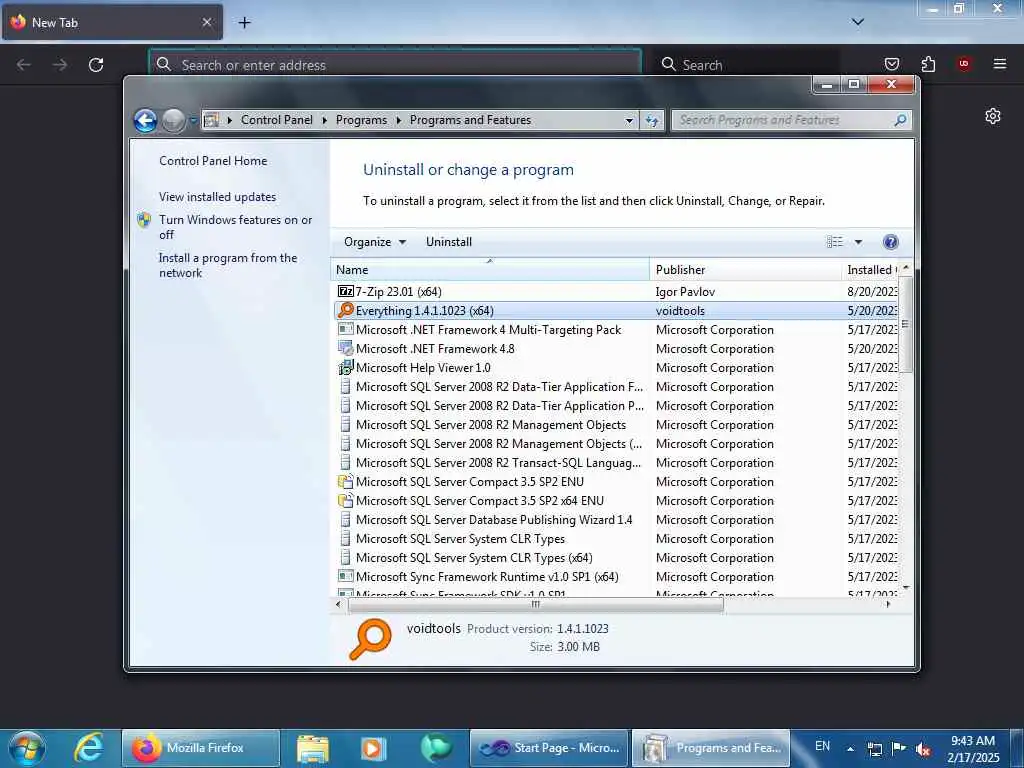
Task: Click the Igor Pavlov publisher cell
Action: [685, 292]
